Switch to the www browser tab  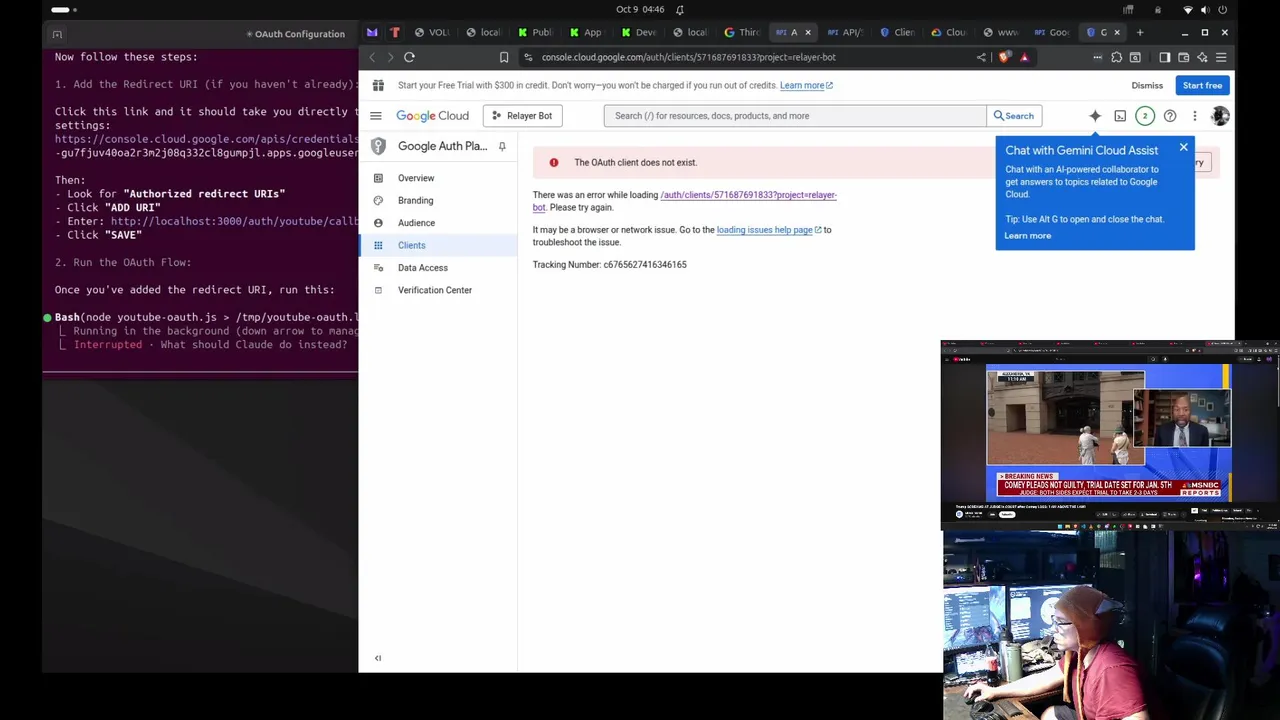tap(1000, 32)
